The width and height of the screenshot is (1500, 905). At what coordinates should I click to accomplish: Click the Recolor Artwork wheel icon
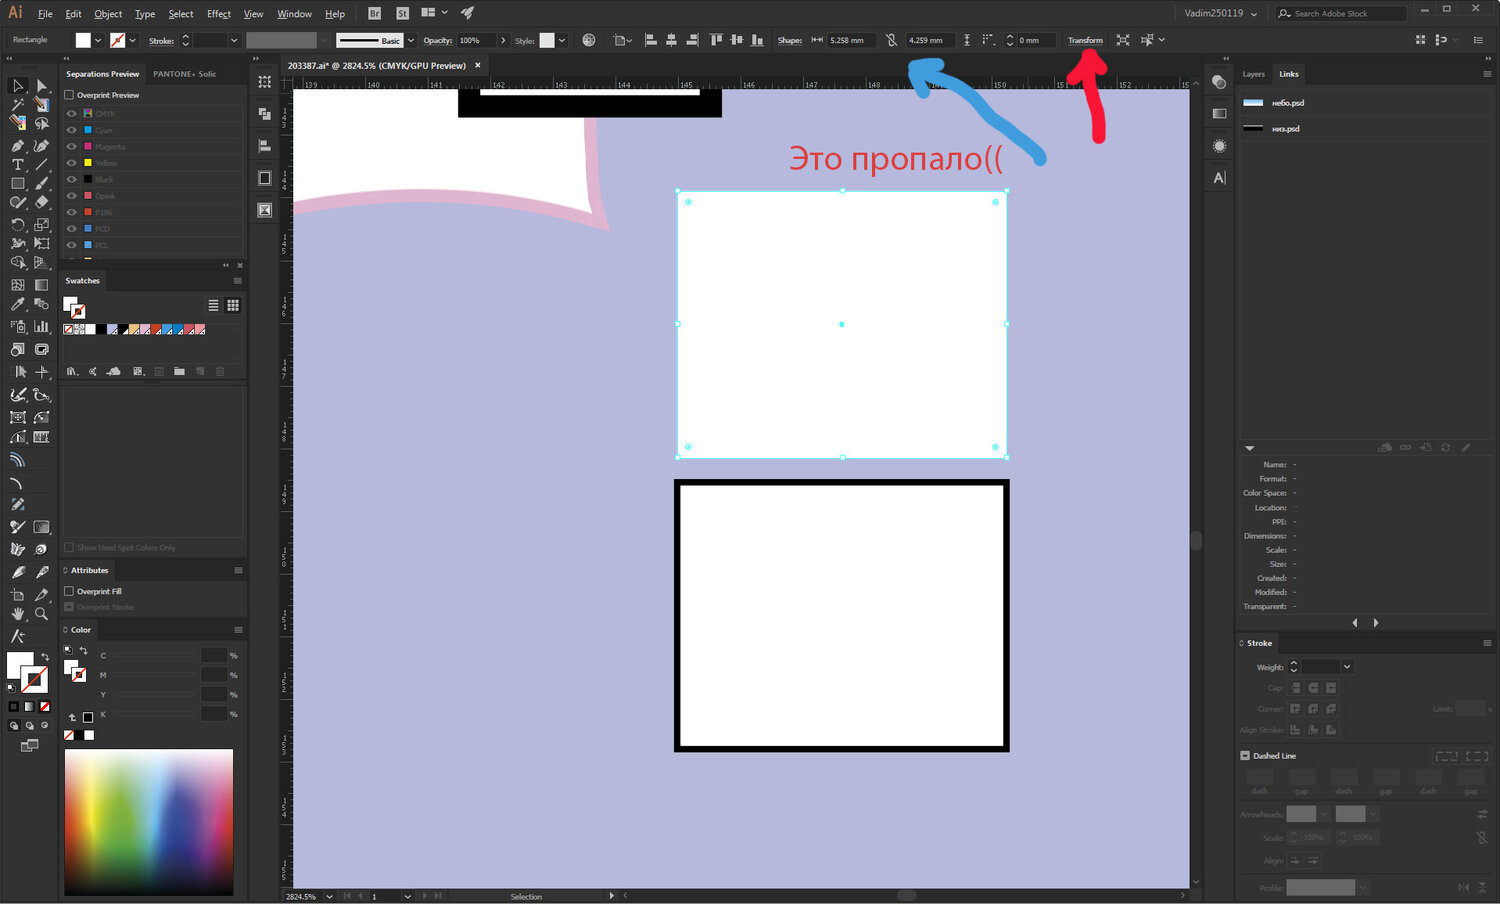[589, 40]
